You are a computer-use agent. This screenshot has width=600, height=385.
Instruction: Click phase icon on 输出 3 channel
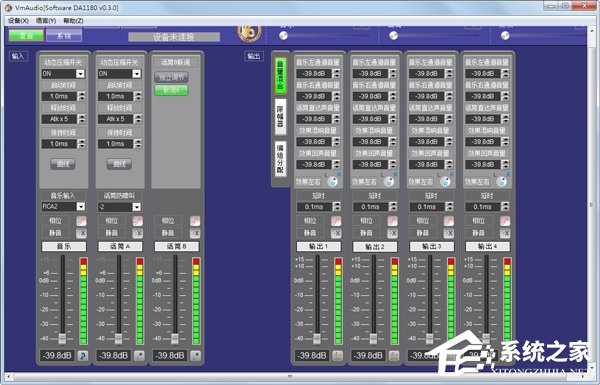coord(449,221)
